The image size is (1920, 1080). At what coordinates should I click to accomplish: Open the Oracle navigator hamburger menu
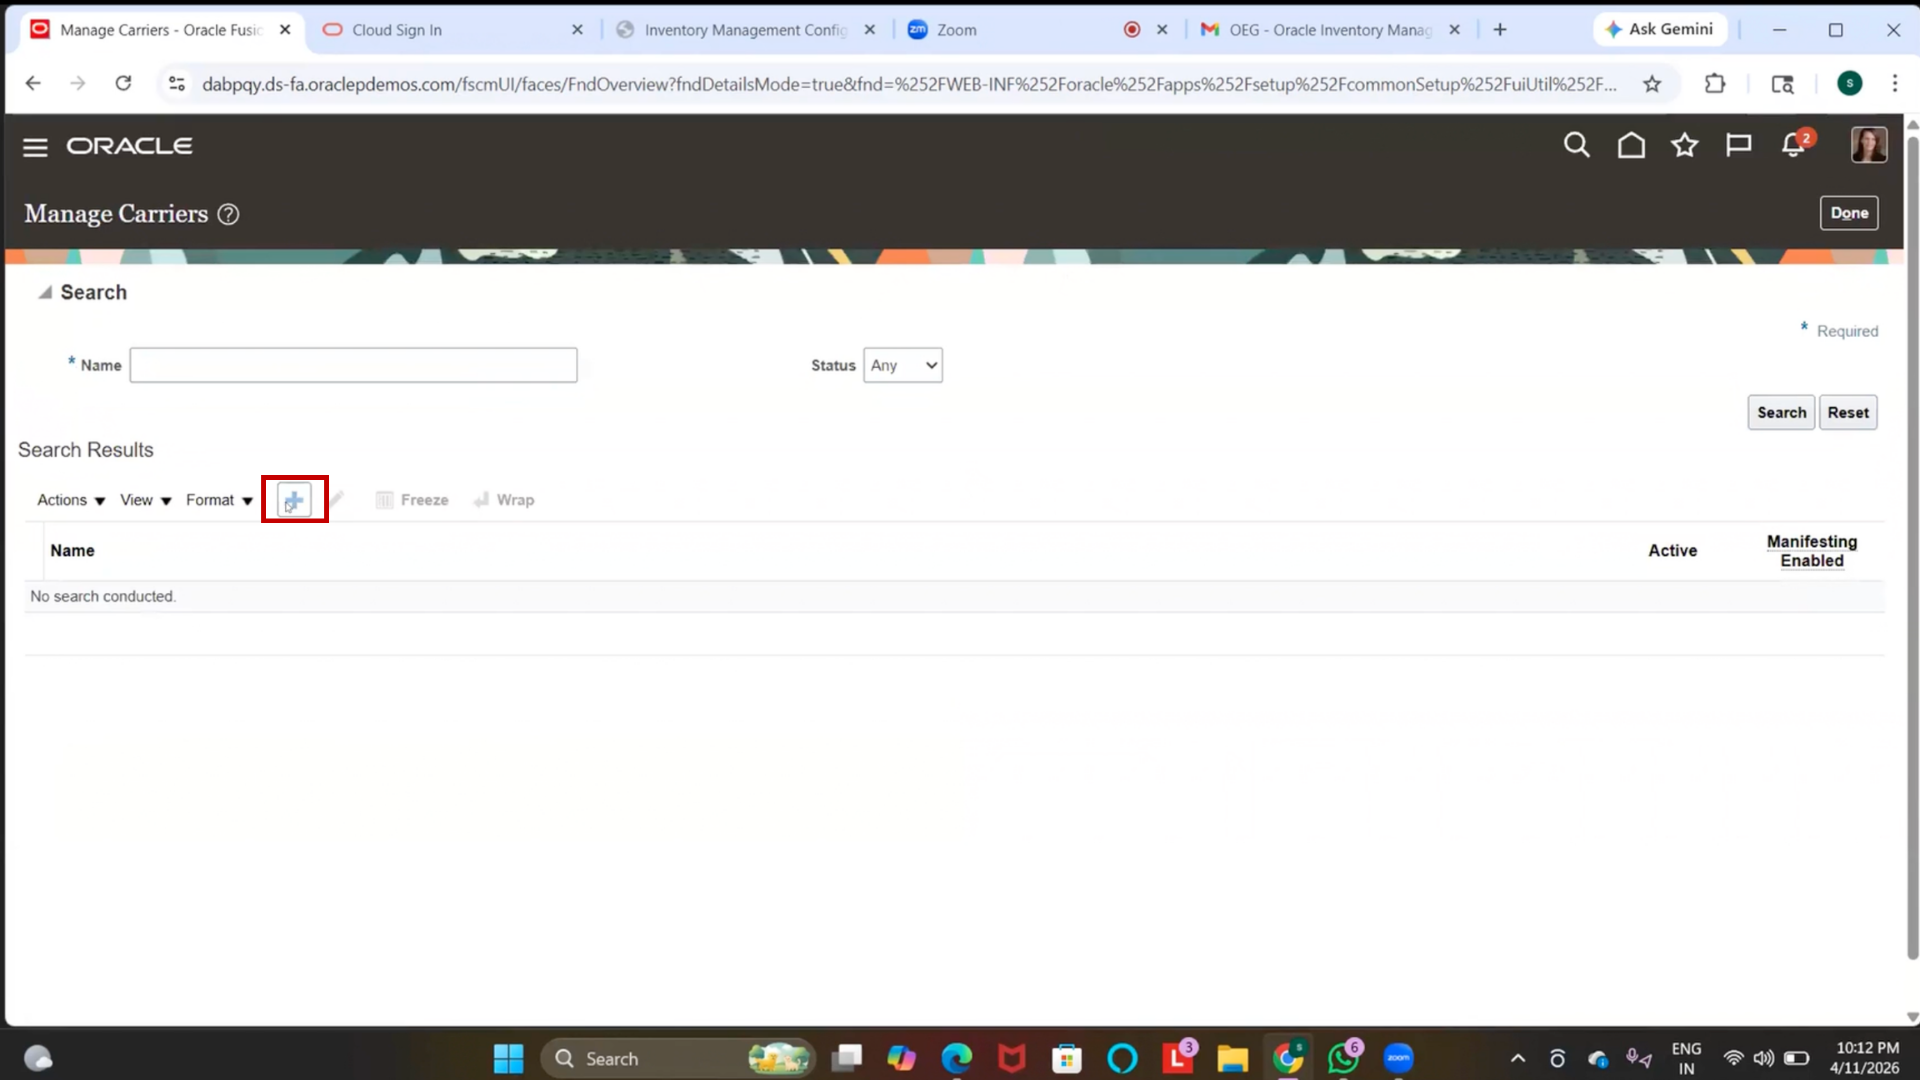35,147
